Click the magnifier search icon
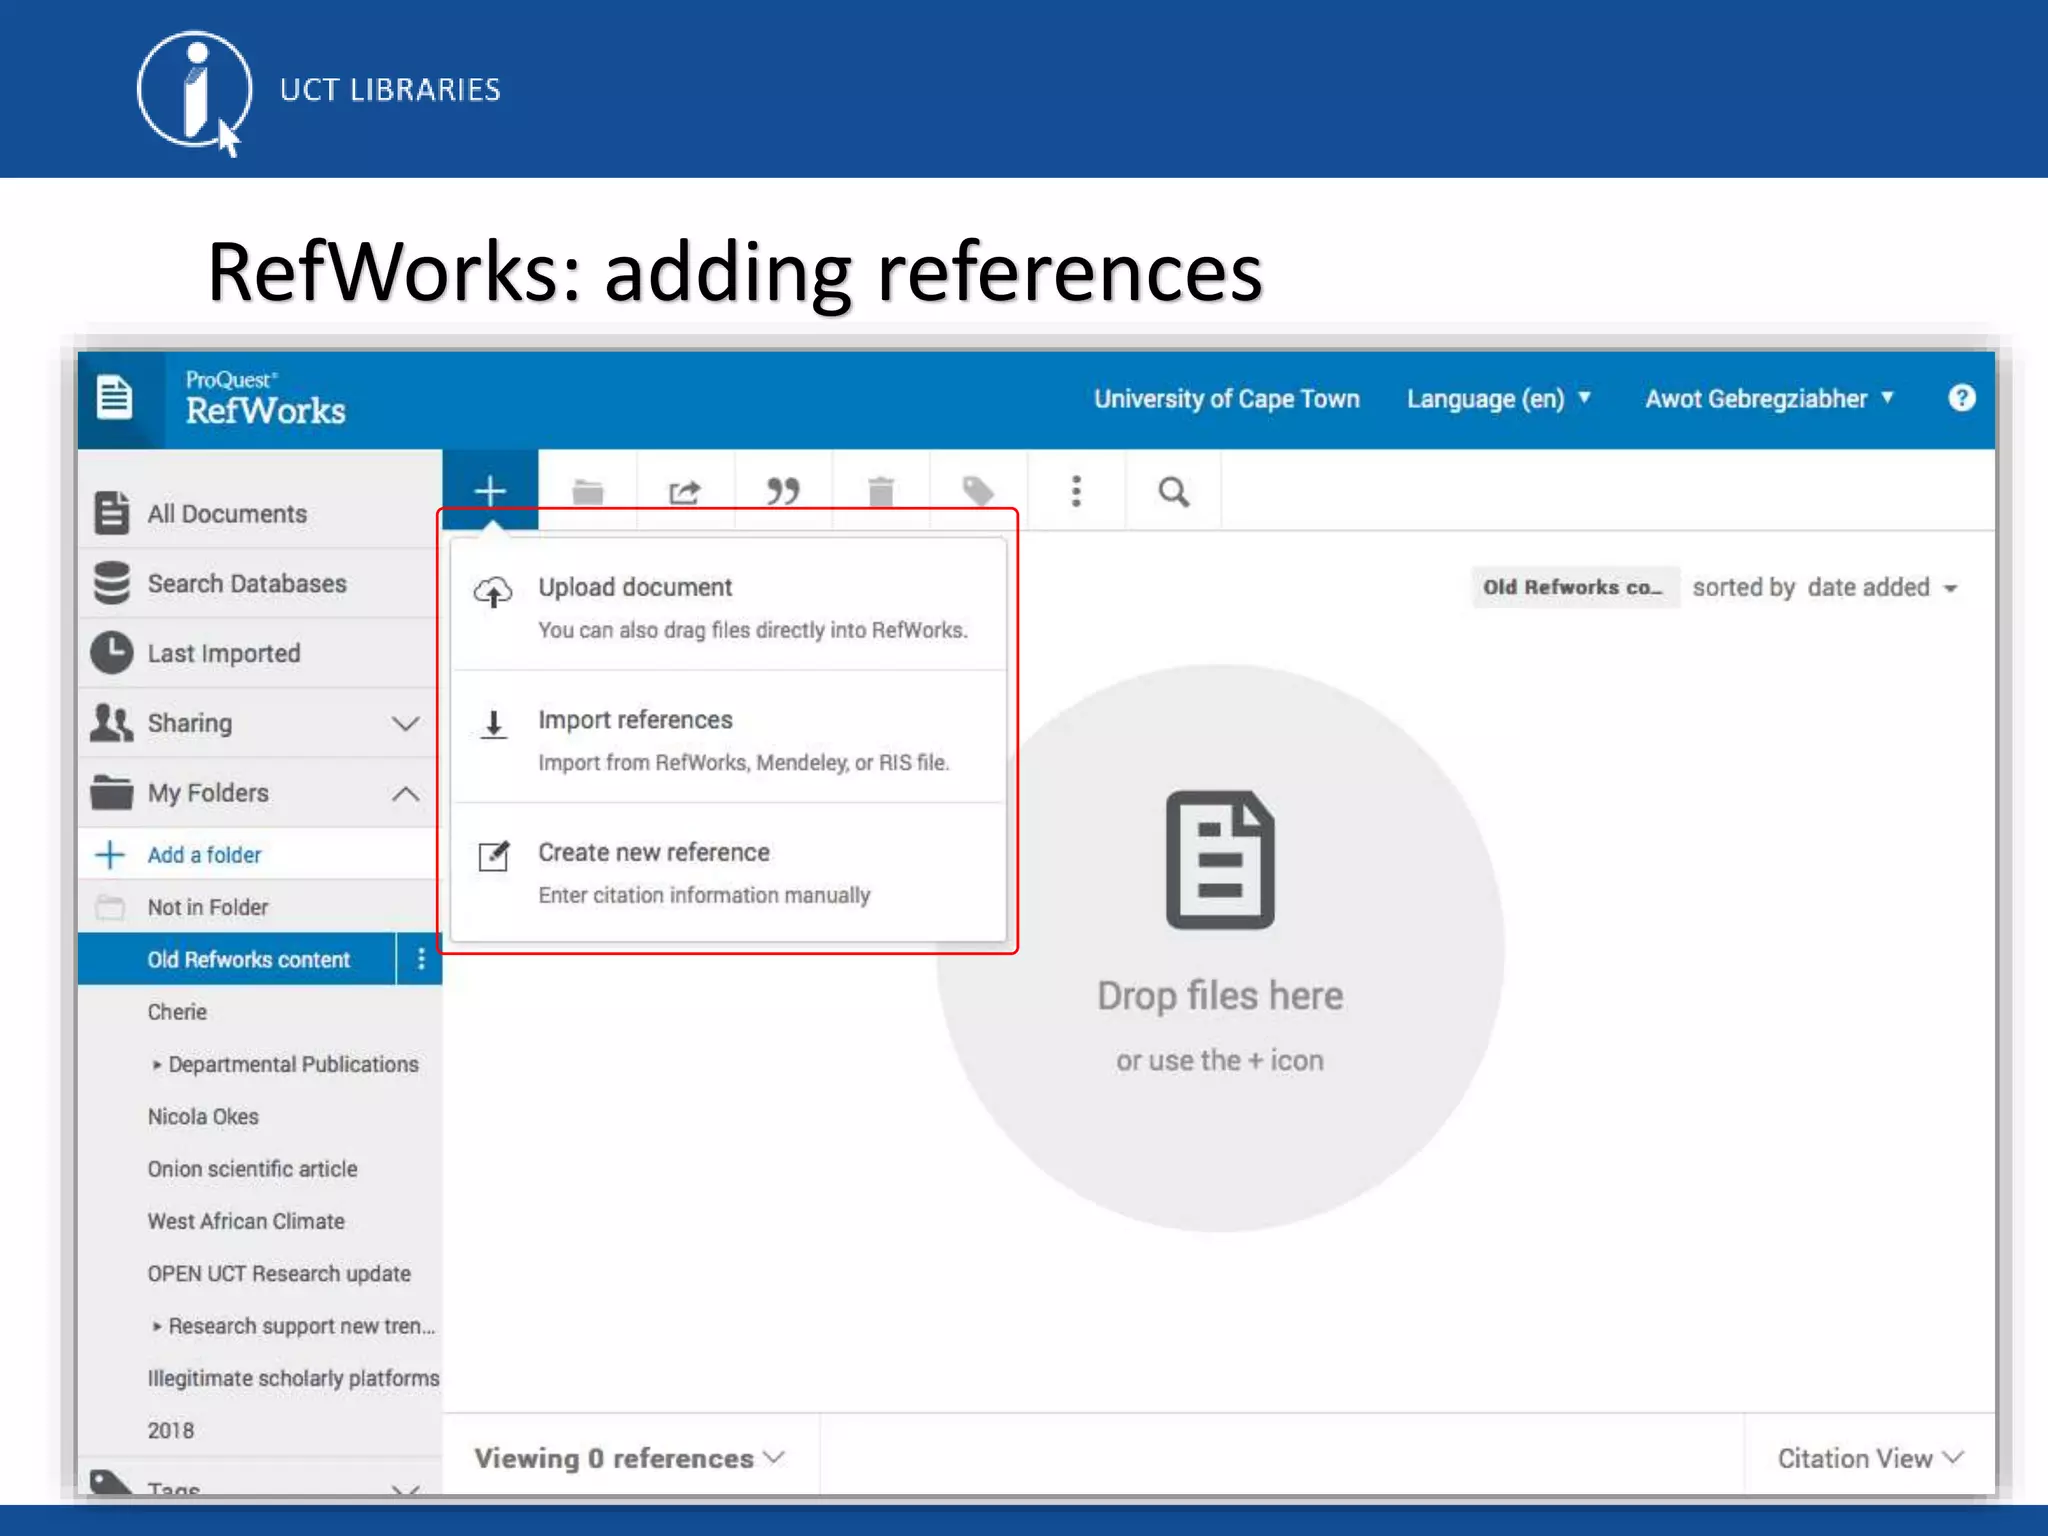The height and width of the screenshot is (1536, 2048). (x=1174, y=491)
